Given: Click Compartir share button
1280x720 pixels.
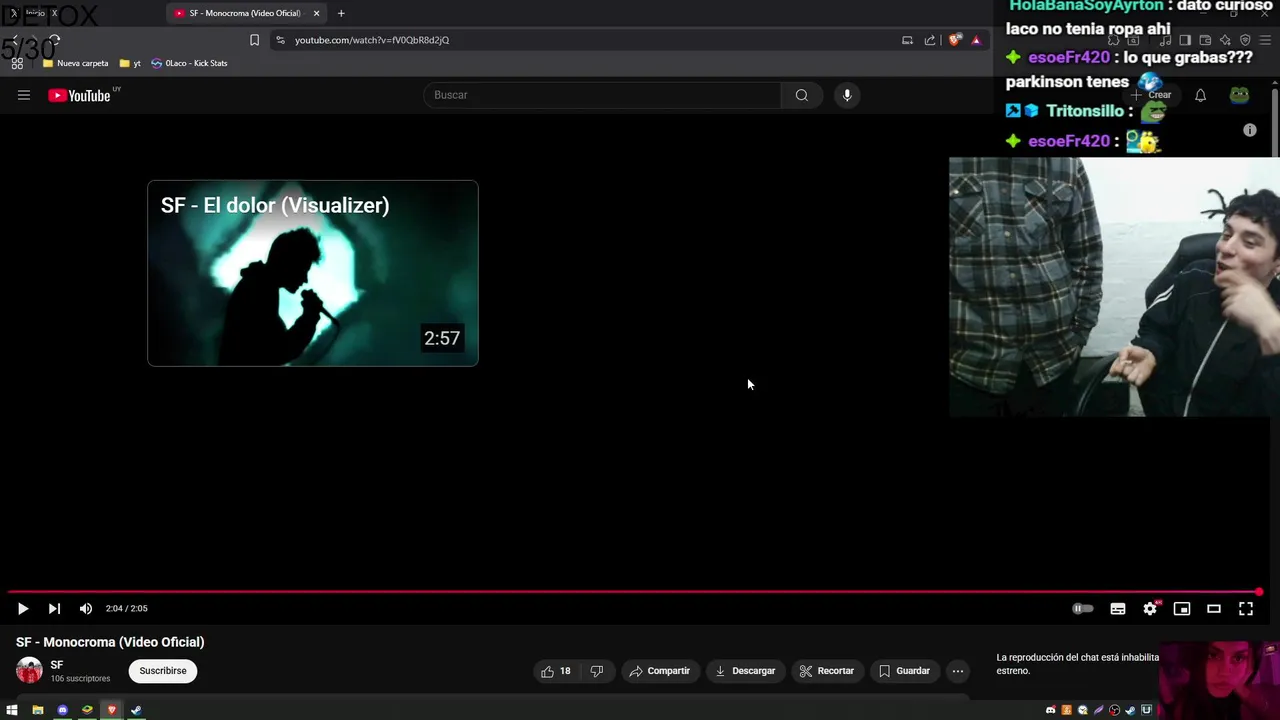Looking at the screenshot, I should coord(659,671).
